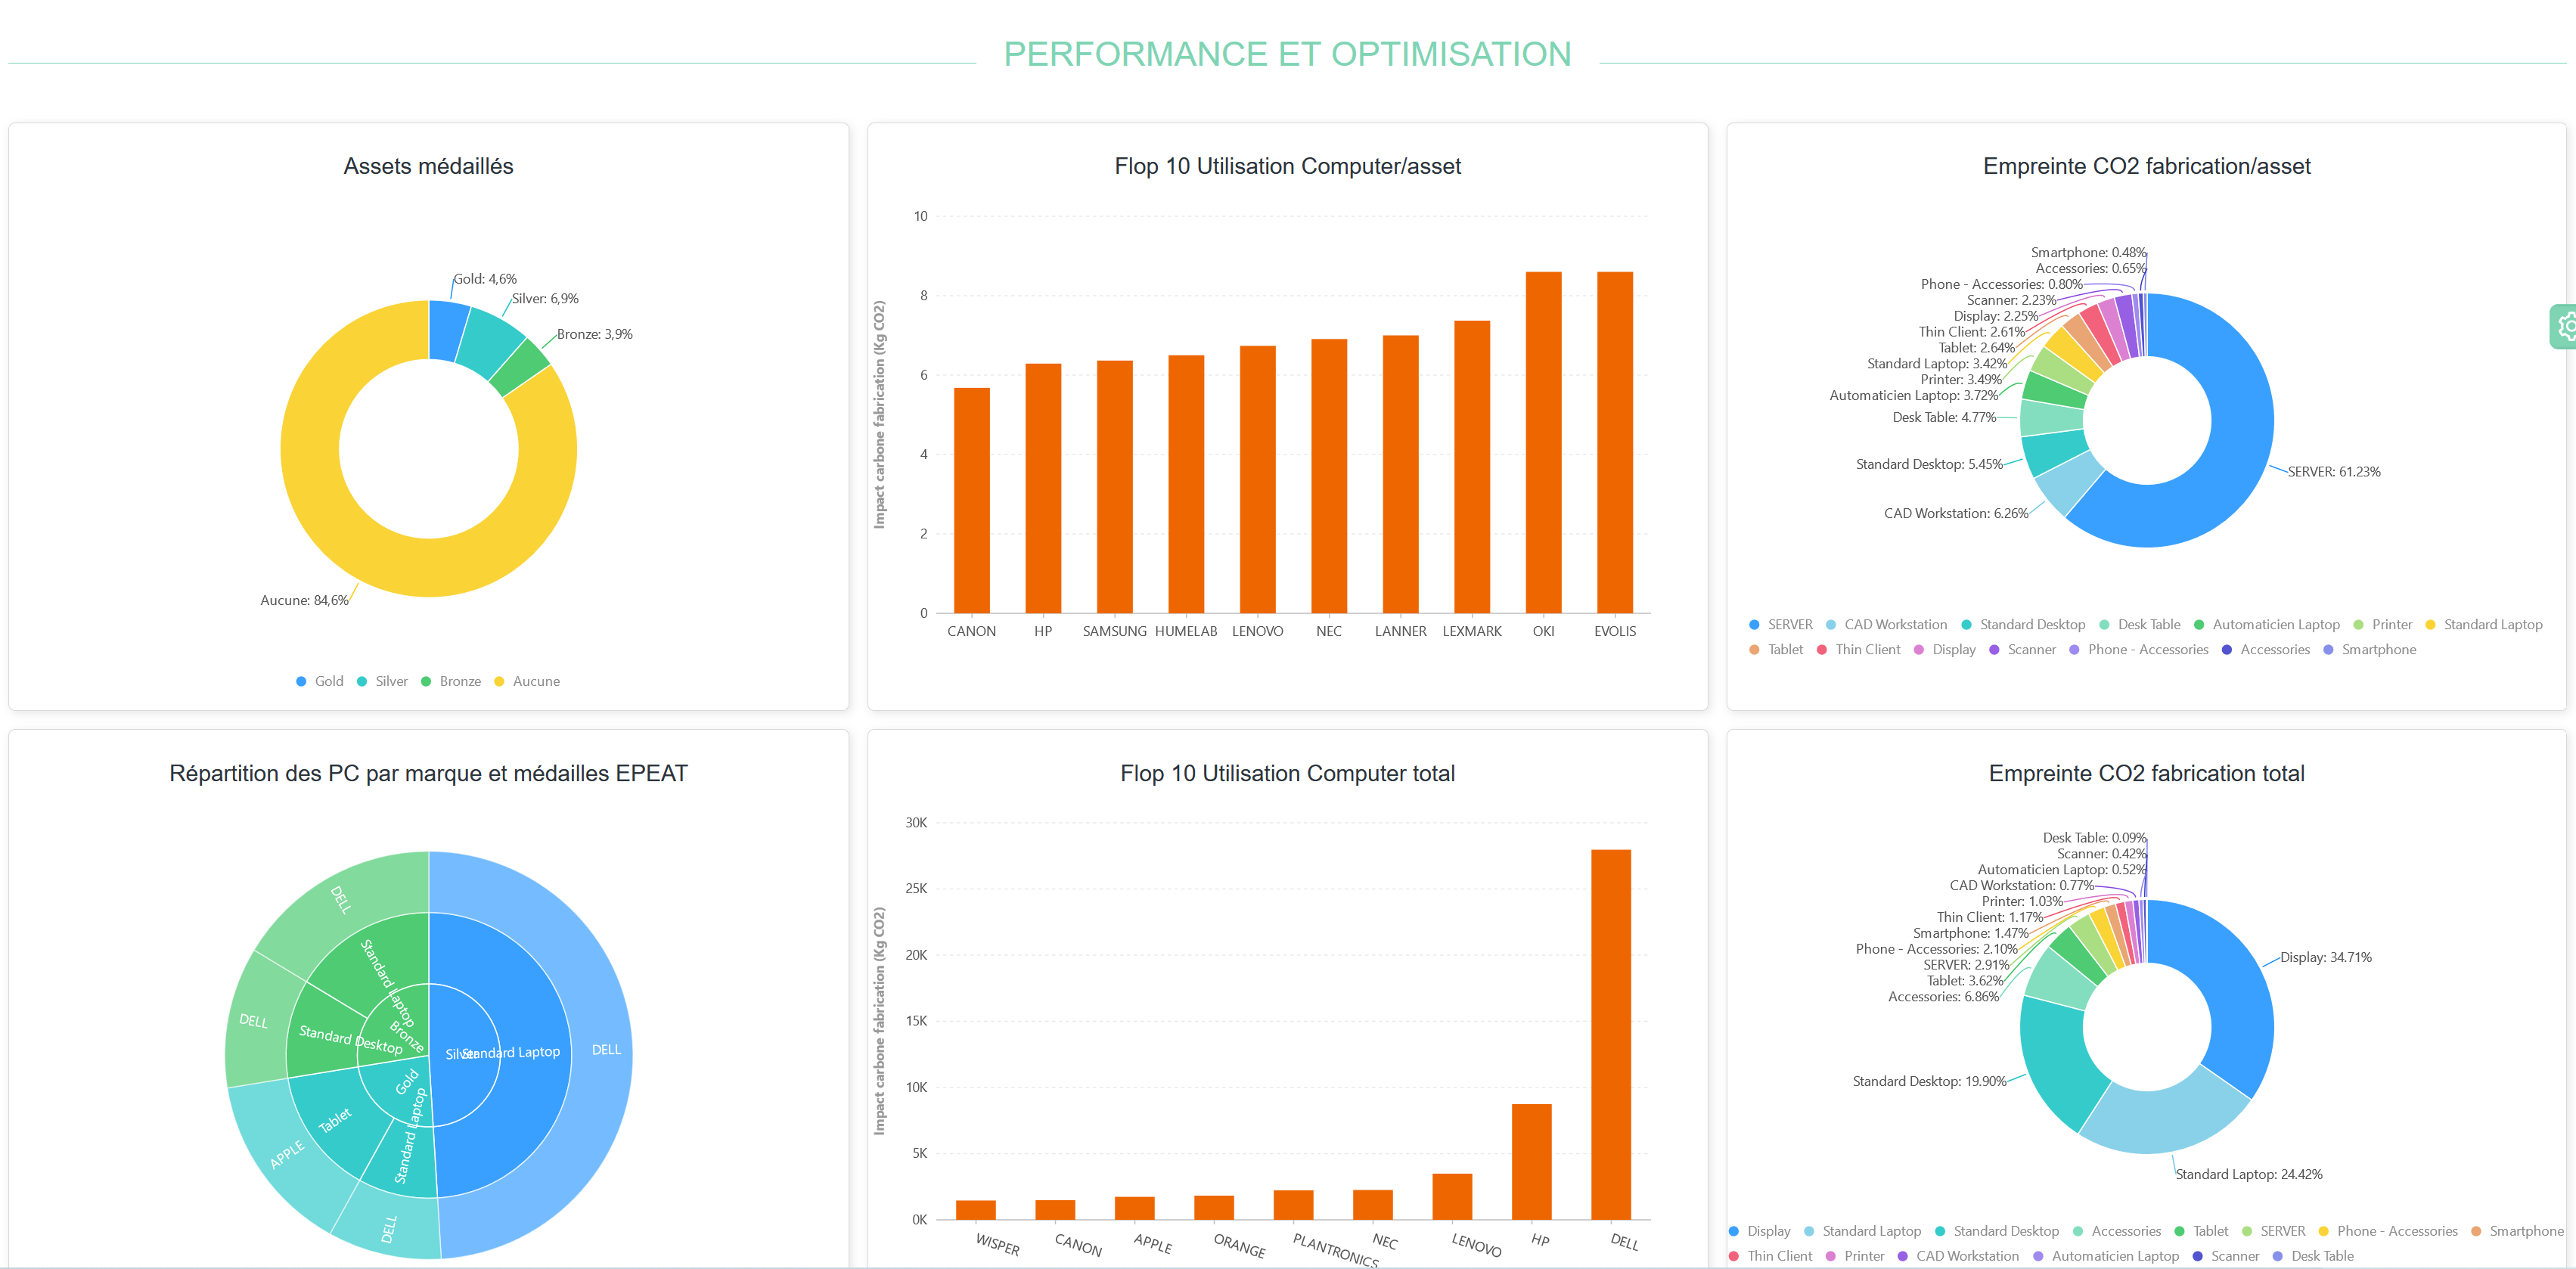Click the CANON bar in Flop 10 per asset
2576x1269 pixels.
(971, 500)
